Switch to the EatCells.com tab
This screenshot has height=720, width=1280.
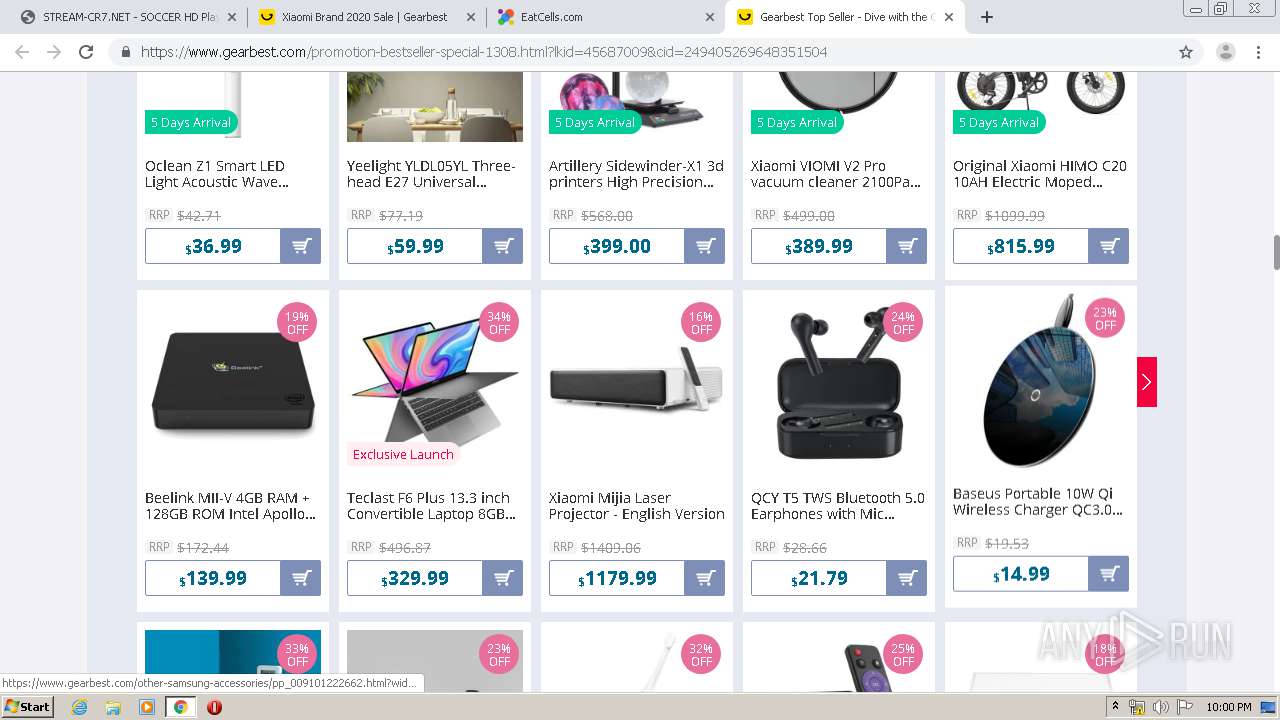point(605,17)
